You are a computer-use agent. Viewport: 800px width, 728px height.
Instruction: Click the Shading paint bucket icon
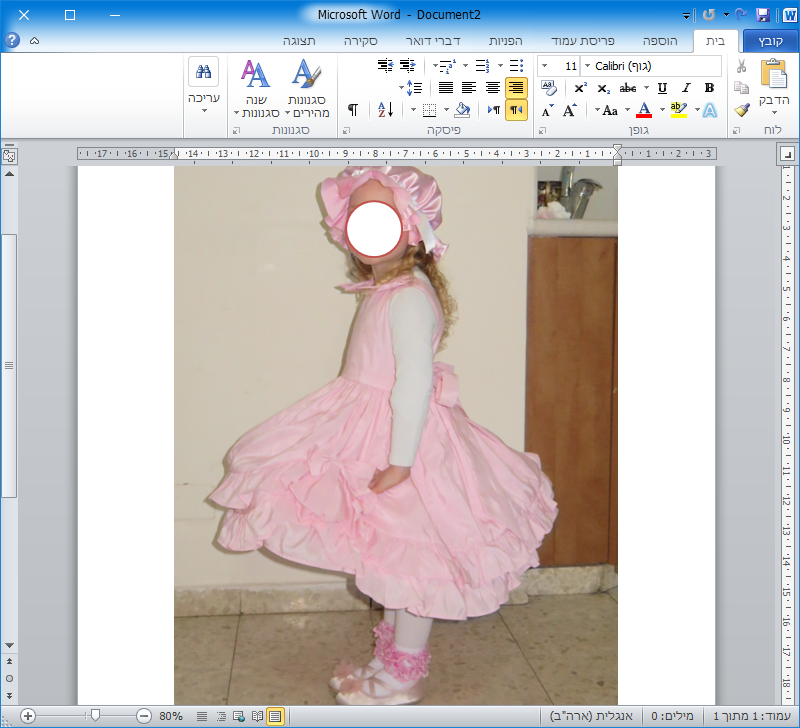click(462, 110)
